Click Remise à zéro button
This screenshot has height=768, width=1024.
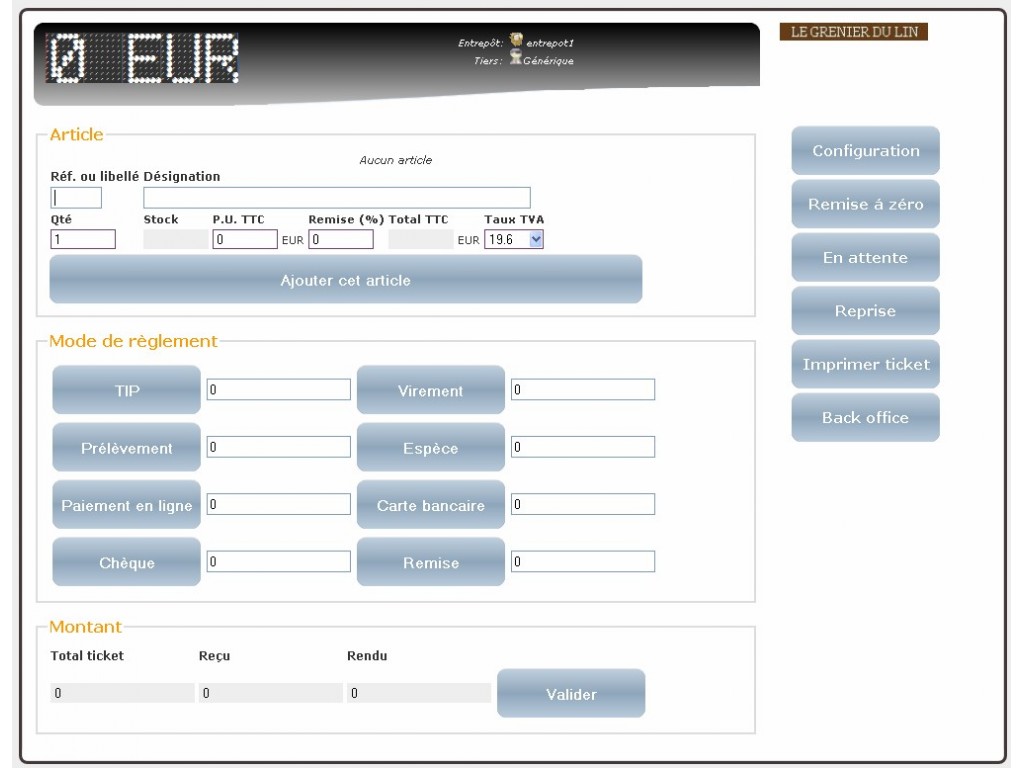pos(865,204)
